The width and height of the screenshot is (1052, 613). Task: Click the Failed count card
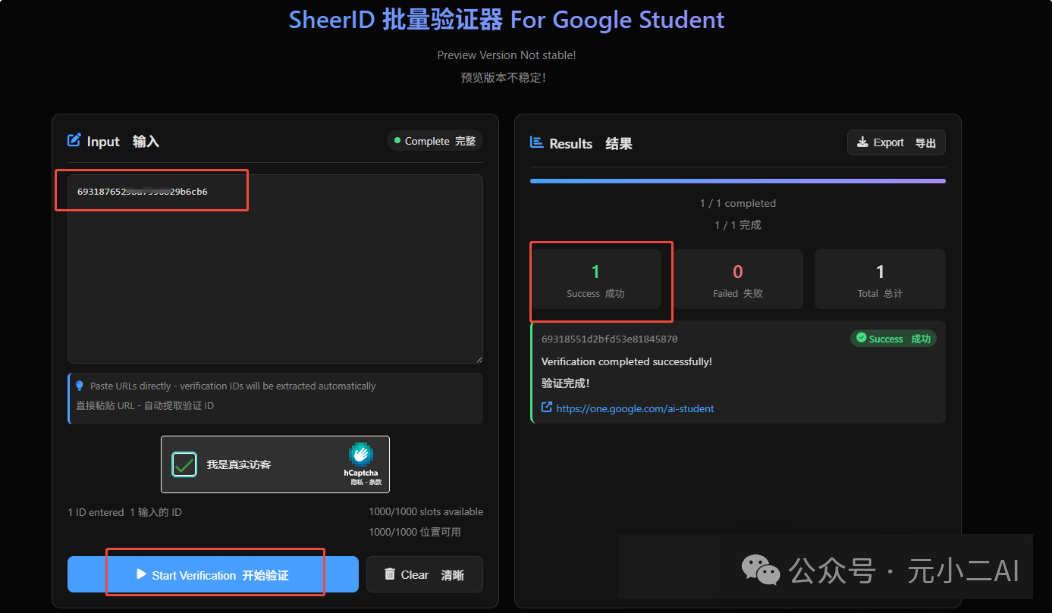pos(738,279)
